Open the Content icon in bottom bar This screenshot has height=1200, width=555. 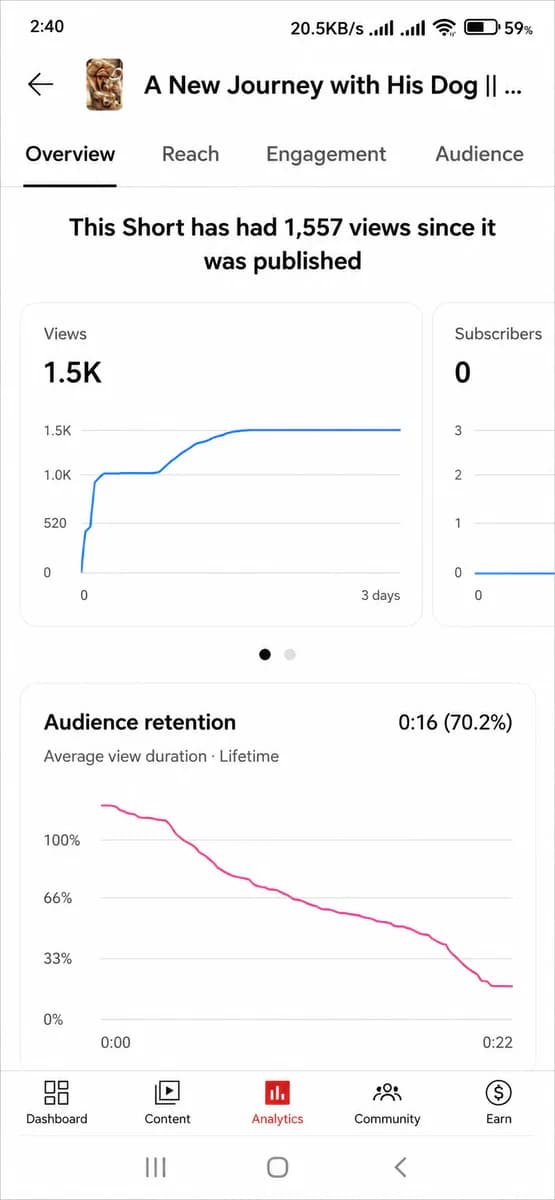[167, 1091]
